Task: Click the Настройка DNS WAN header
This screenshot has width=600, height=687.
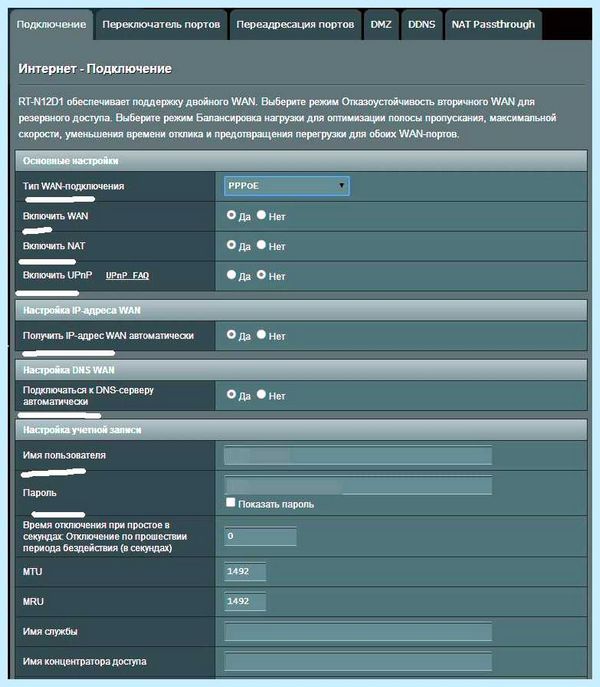Action: (301, 370)
